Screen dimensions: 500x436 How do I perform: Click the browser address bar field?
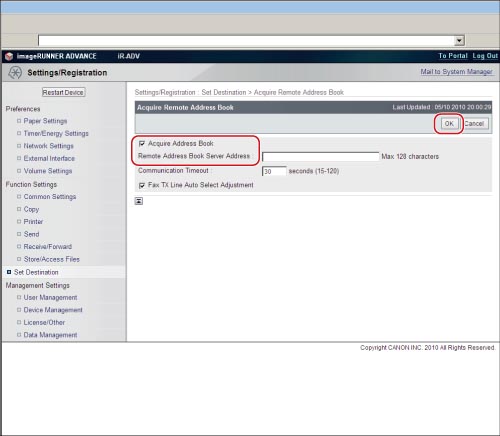[x=247, y=41]
